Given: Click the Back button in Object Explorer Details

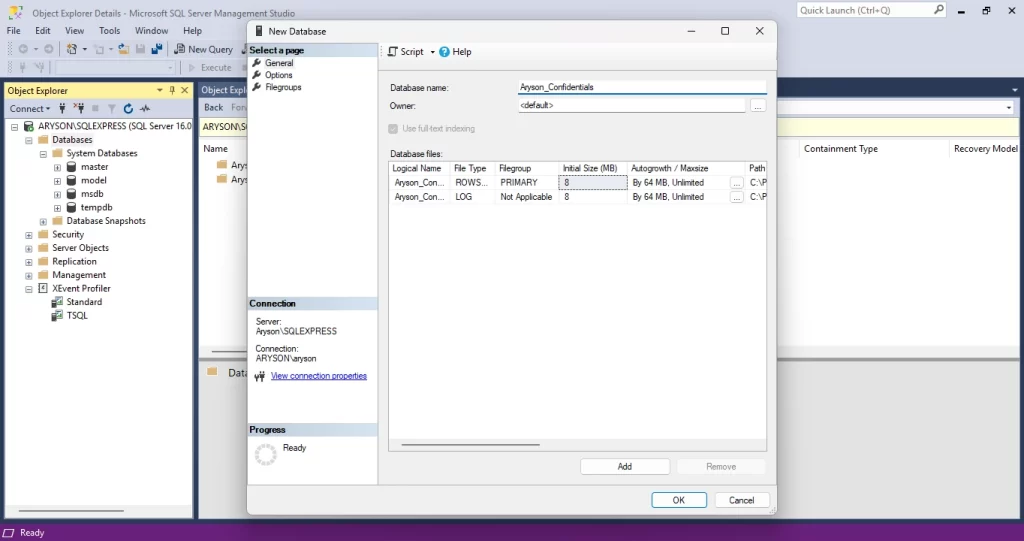Looking at the screenshot, I should [x=214, y=107].
